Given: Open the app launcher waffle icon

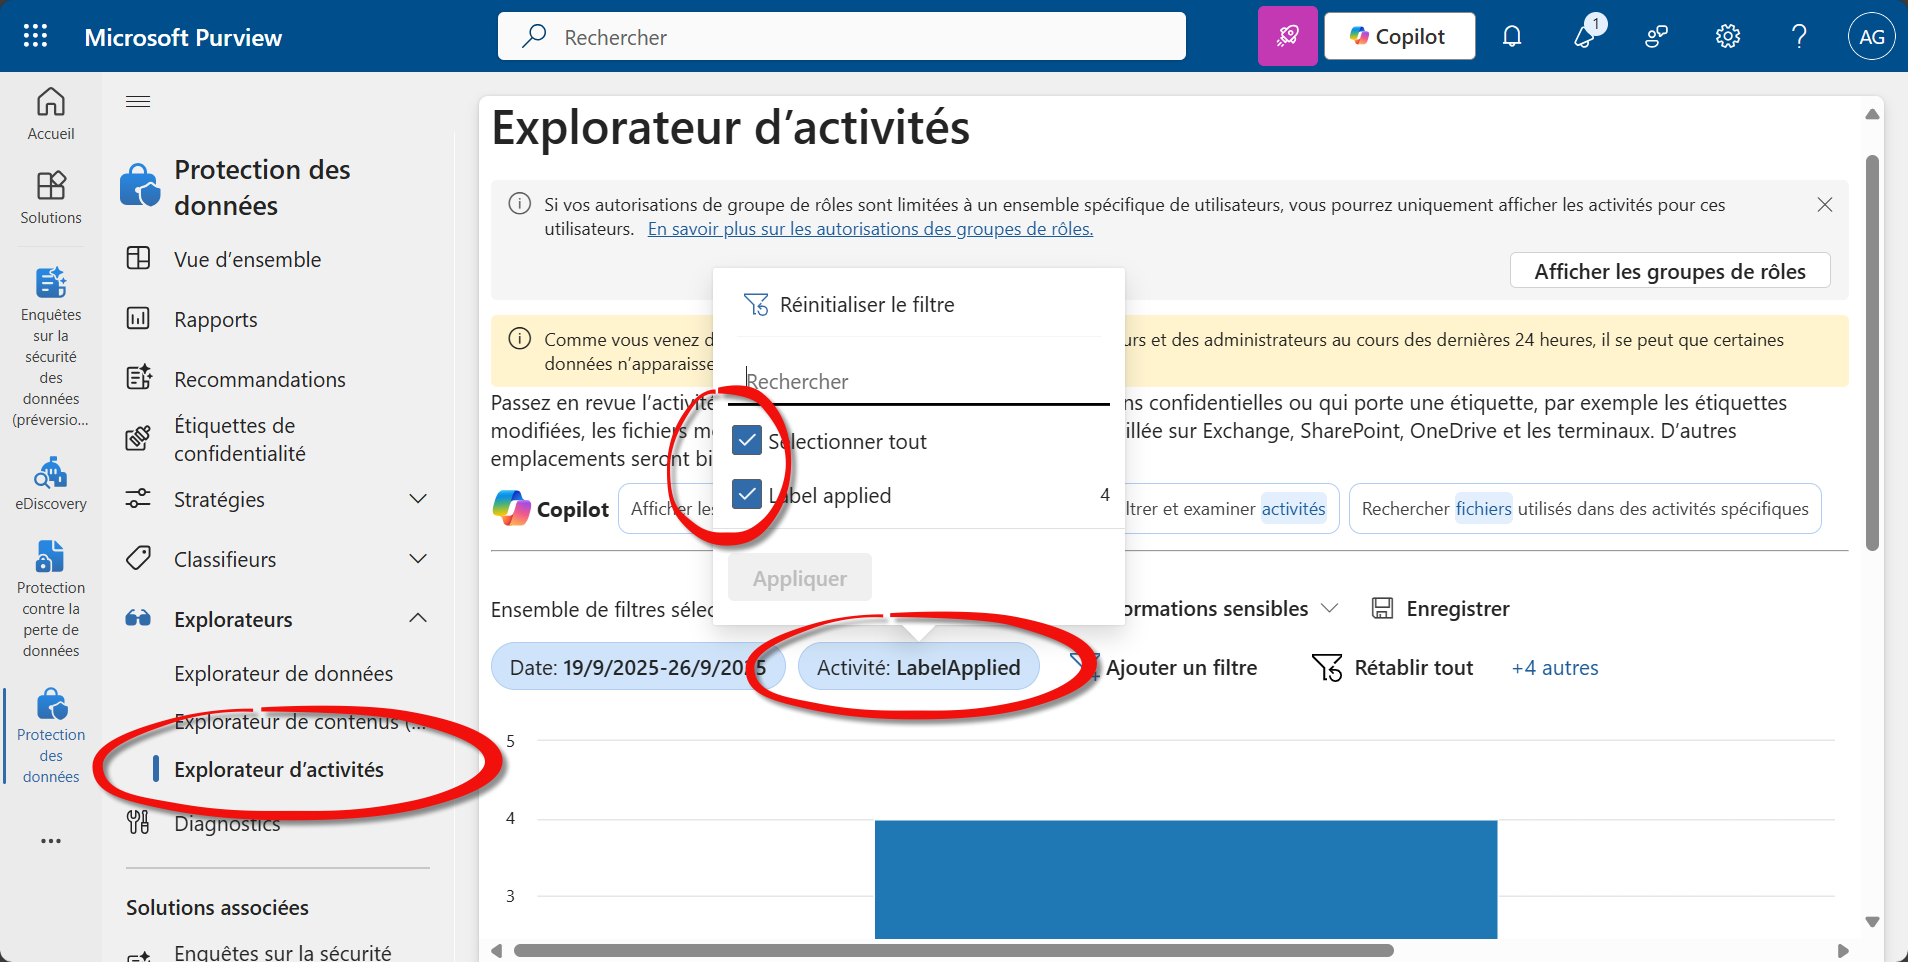Looking at the screenshot, I should (35, 37).
